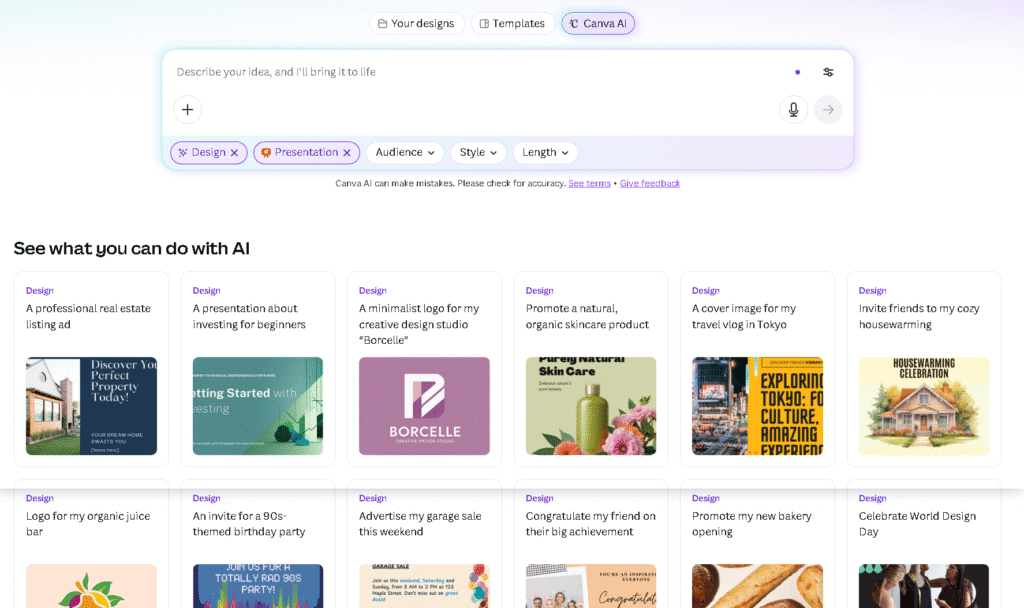1024x608 pixels.
Task: Toggle the Presentation type chip
Action: [x=300, y=153]
